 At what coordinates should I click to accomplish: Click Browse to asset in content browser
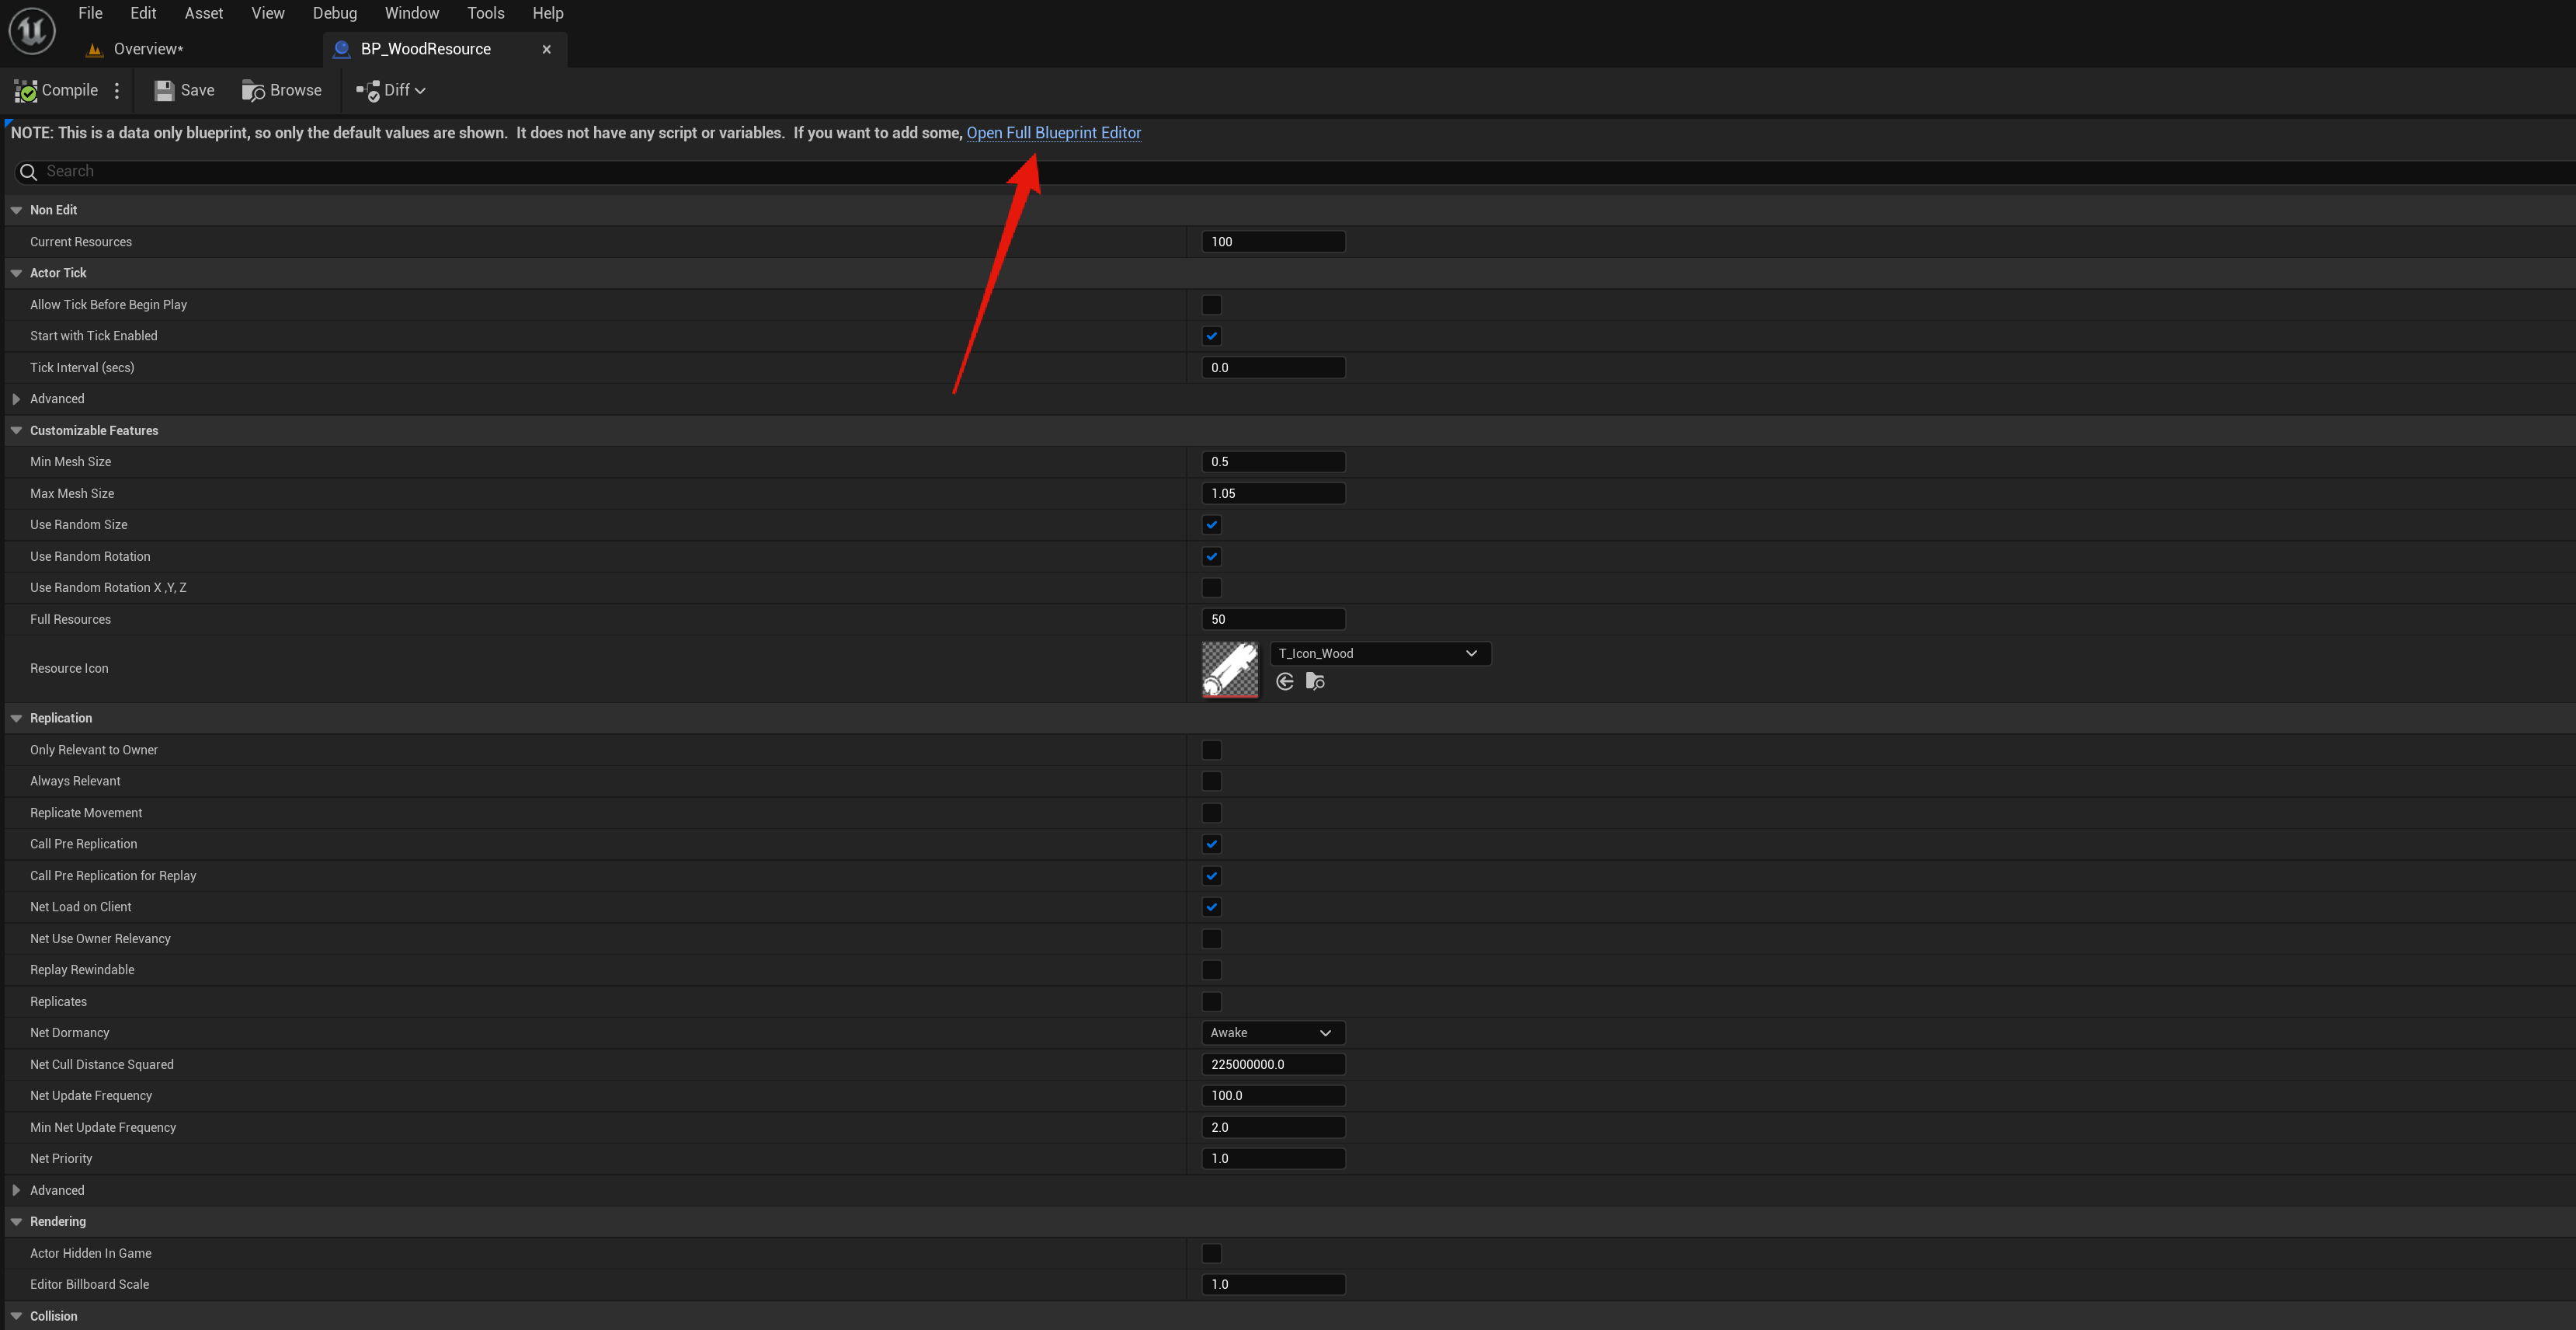[x=282, y=91]
